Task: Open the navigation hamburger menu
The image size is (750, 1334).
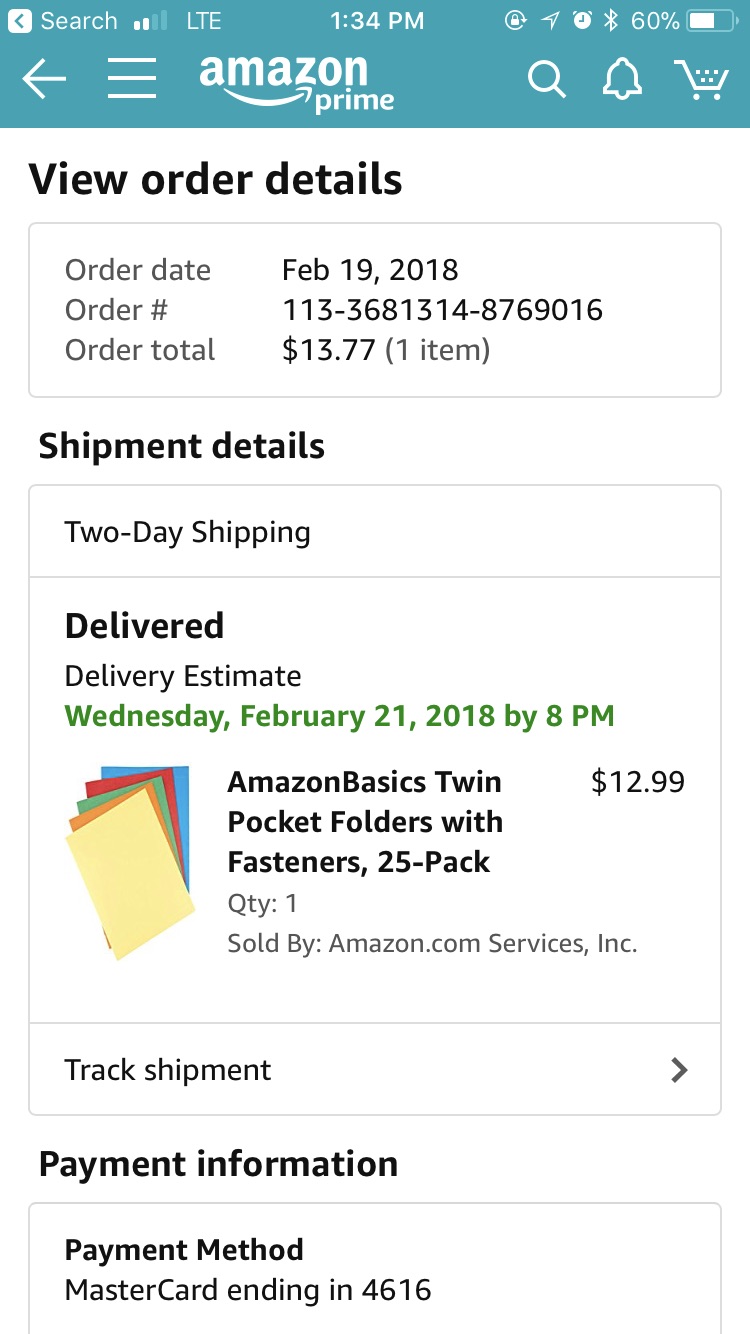Action: point(131,79)
